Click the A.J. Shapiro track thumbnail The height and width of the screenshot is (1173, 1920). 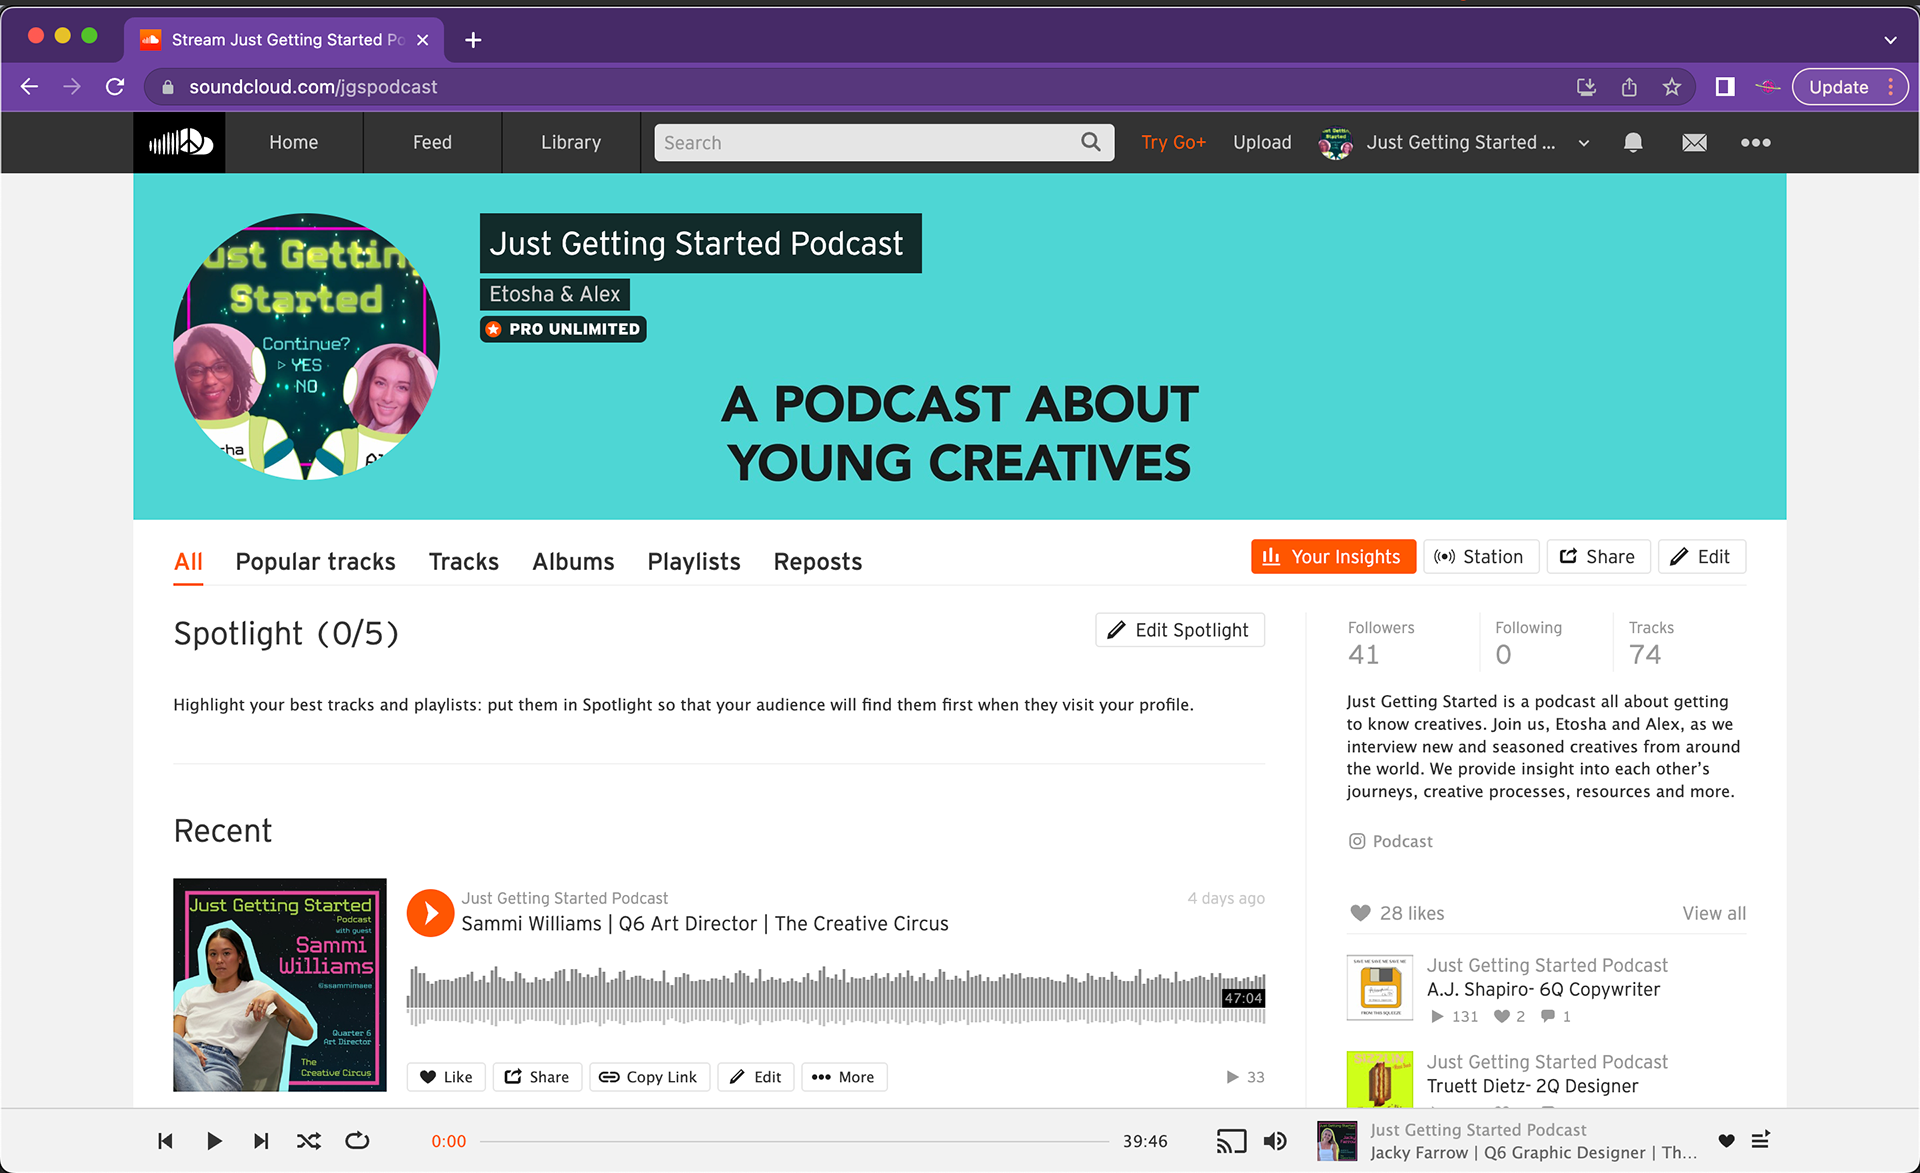click(1380, 988)
